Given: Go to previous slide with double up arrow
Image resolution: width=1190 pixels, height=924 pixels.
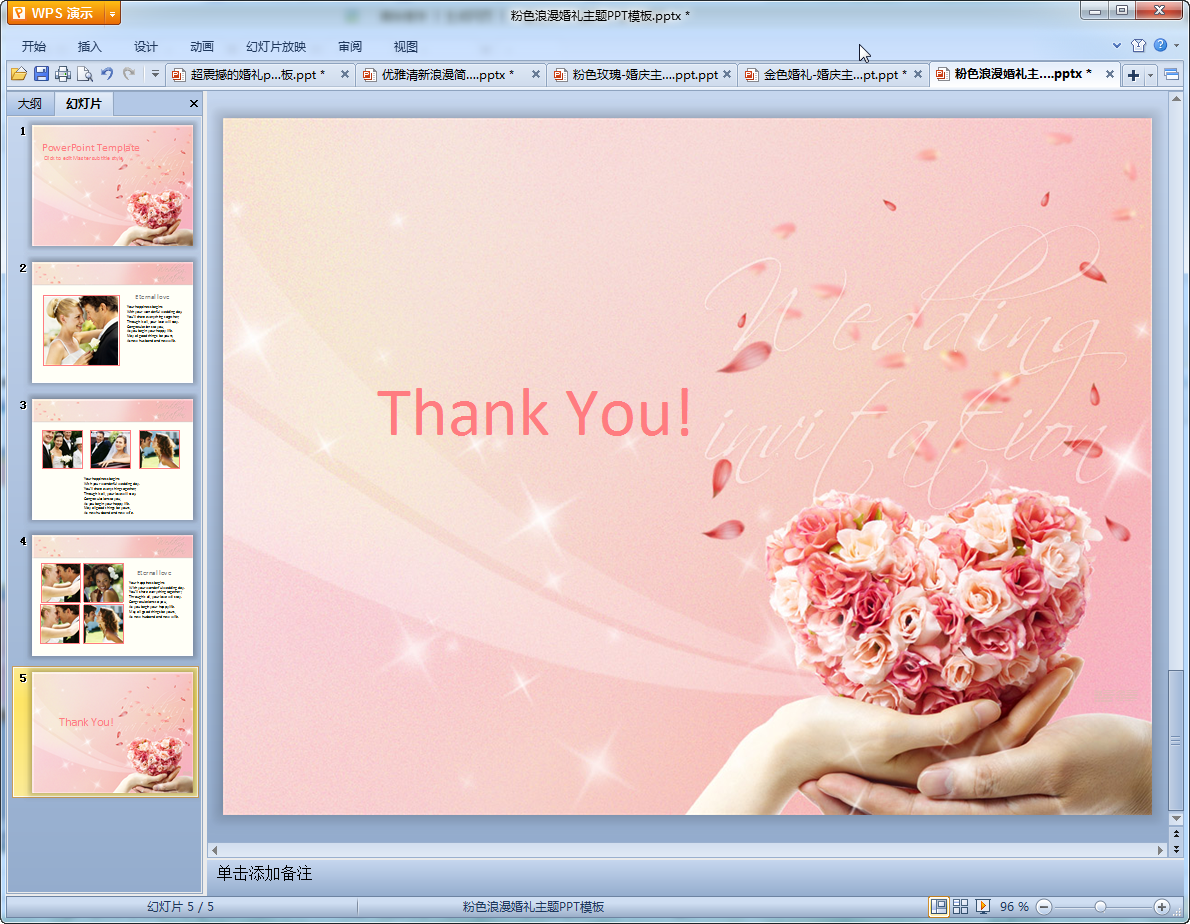Looking at the screenshot, I should pos(1176,834).
